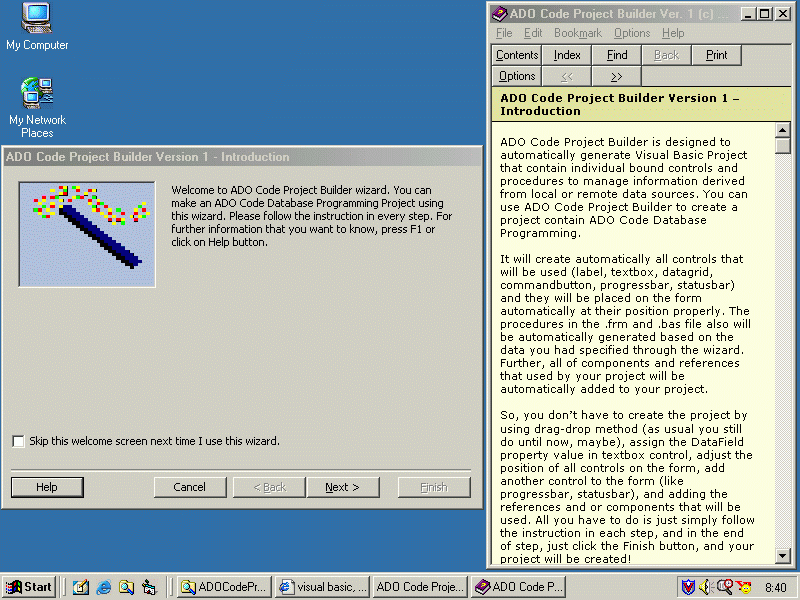Screen dimensions: 800x600
Task: Open the Bookmark menu in help window
Action: point(578,33)
